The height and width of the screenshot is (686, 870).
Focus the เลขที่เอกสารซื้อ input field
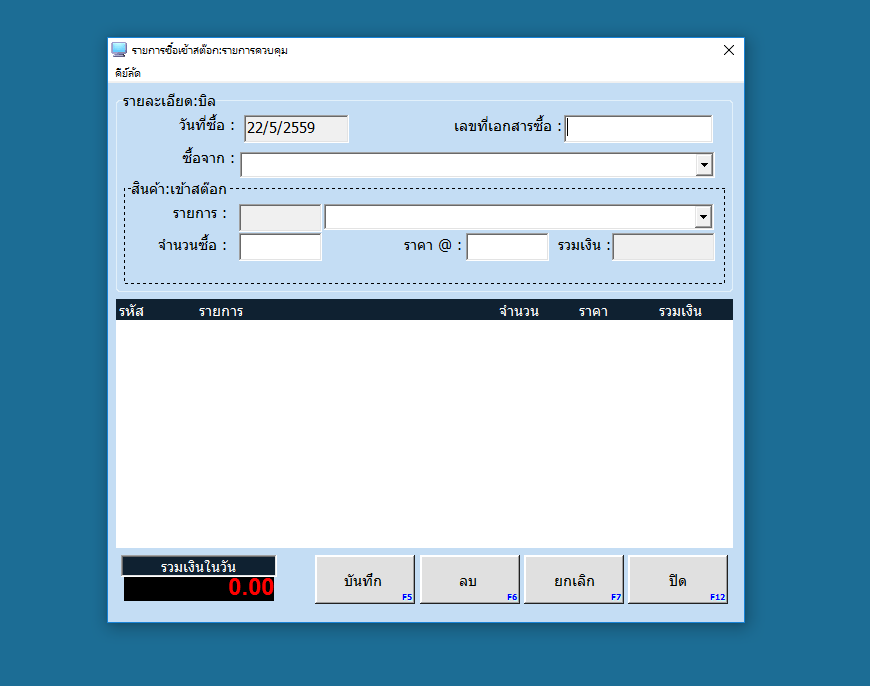pyautogui.click(x=638, y=129)
